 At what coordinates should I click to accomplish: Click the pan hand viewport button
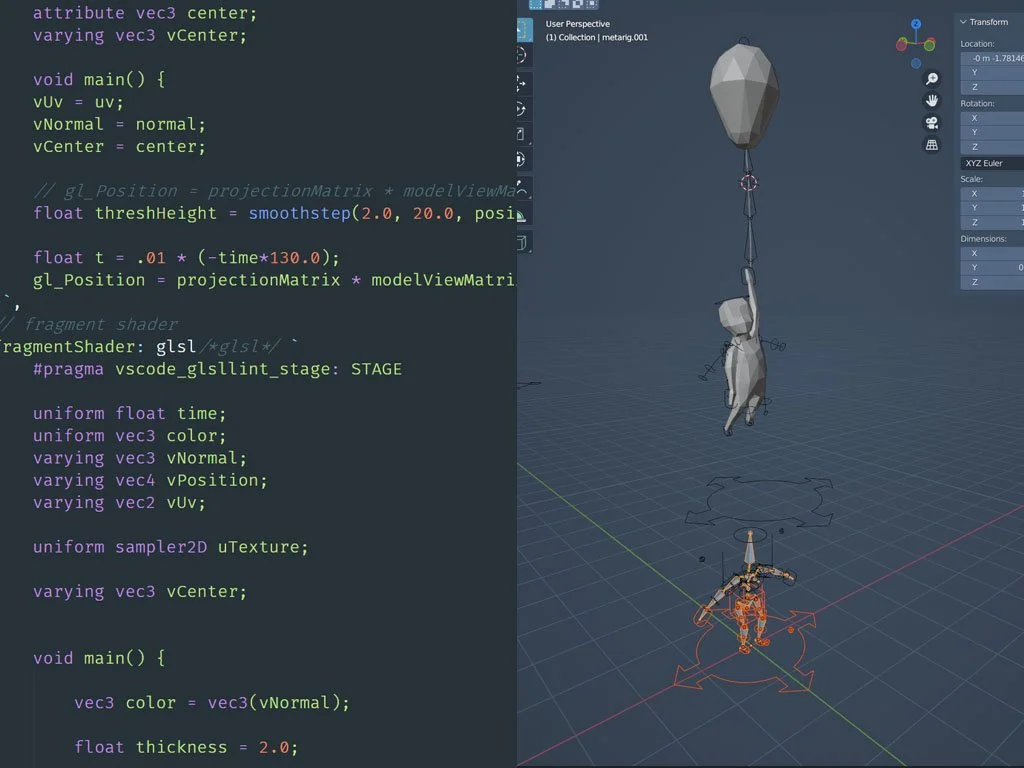932,101
